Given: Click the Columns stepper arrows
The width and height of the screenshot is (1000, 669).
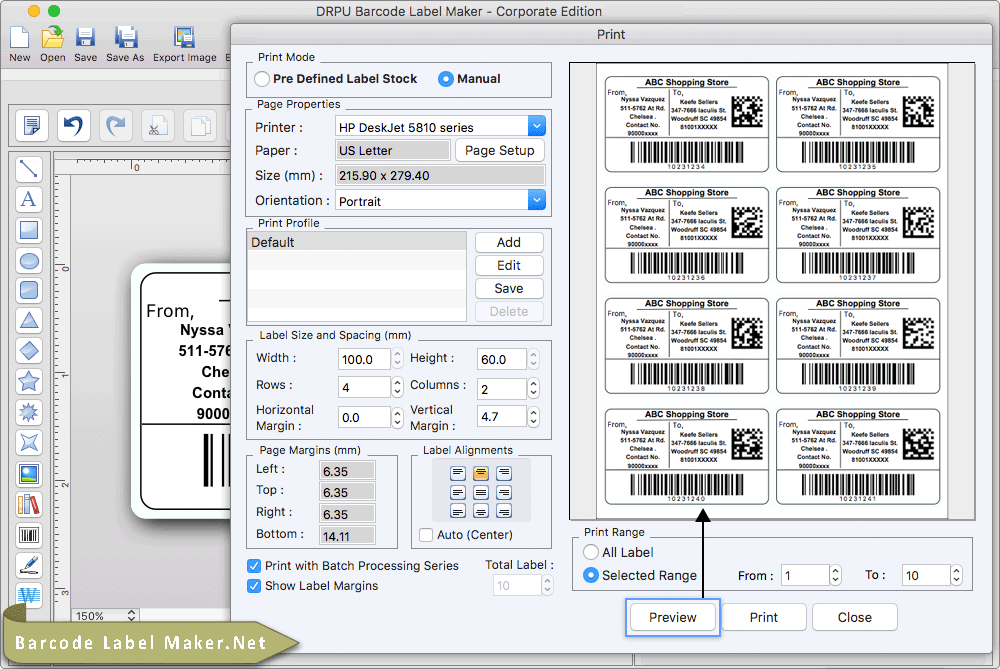Looking at the screenshot, I should [534, 388].
